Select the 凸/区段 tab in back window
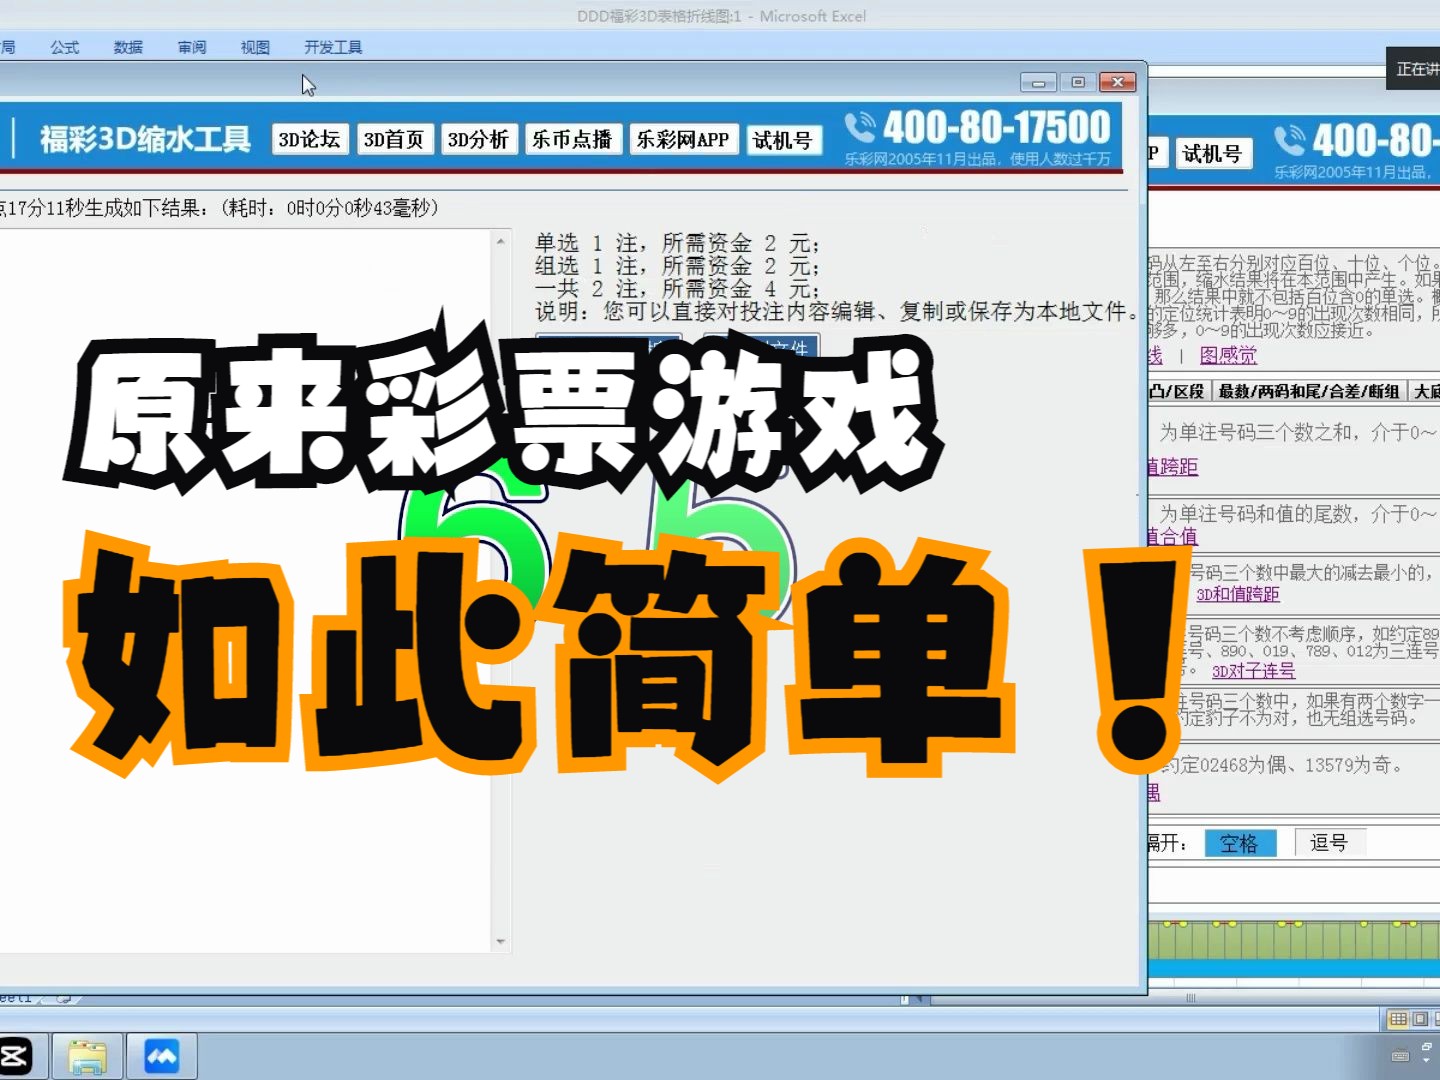 point(1178,391)
